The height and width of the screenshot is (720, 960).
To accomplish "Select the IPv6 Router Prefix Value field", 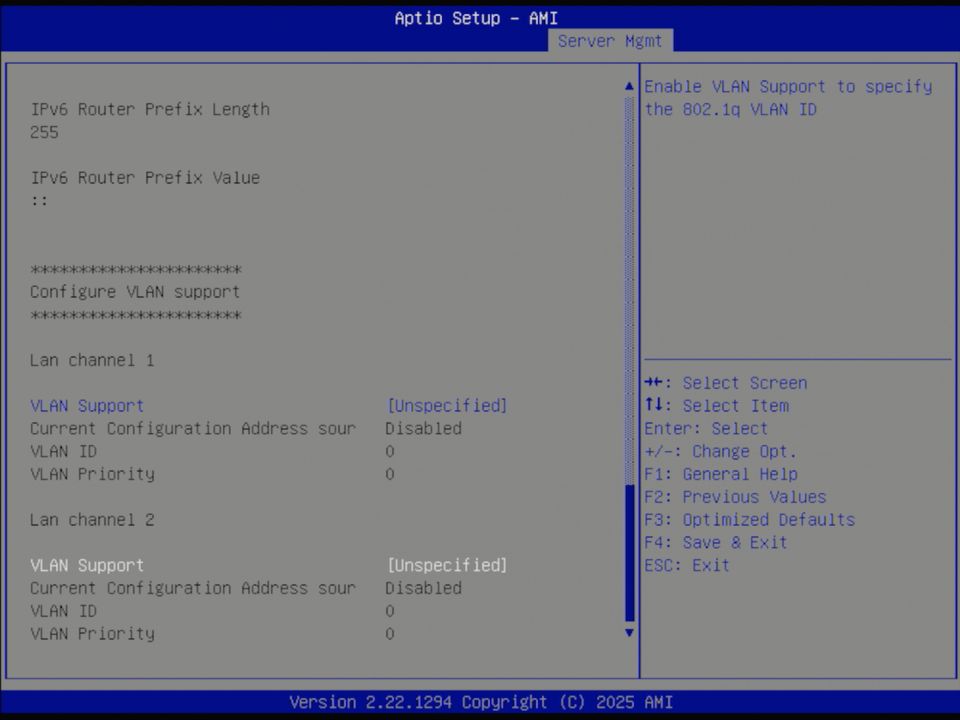I will tap(145, 177).
